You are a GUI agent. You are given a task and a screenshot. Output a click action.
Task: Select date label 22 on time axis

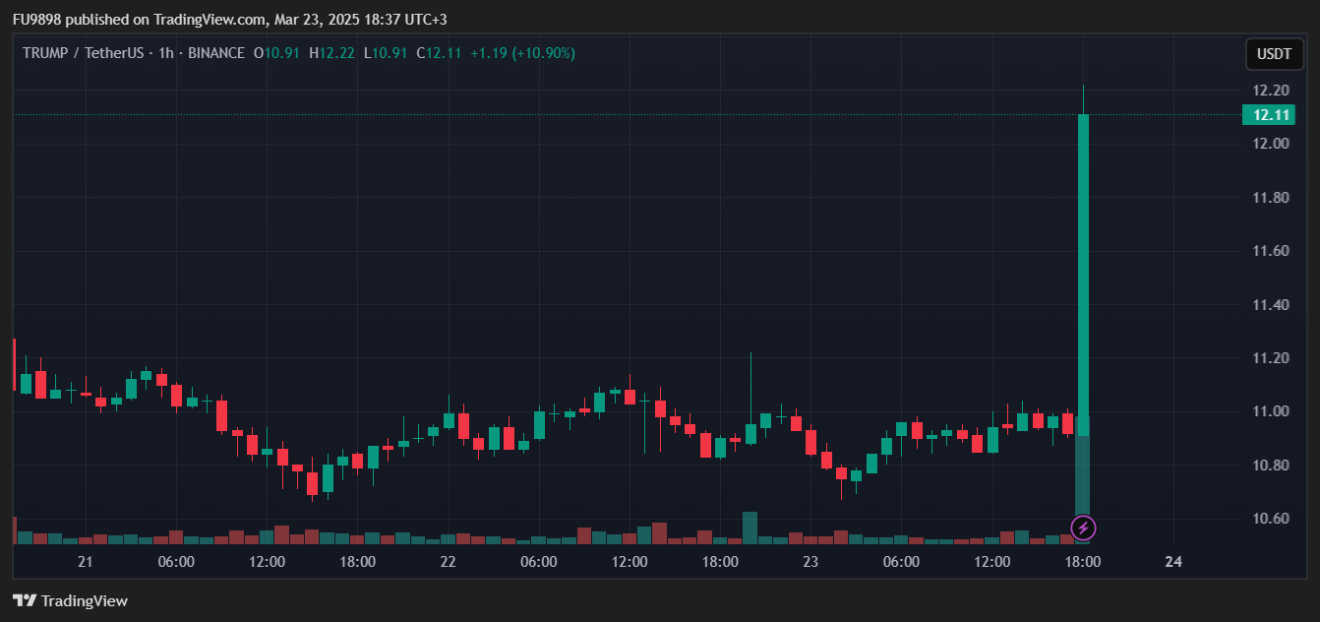[x=448, y=562]
